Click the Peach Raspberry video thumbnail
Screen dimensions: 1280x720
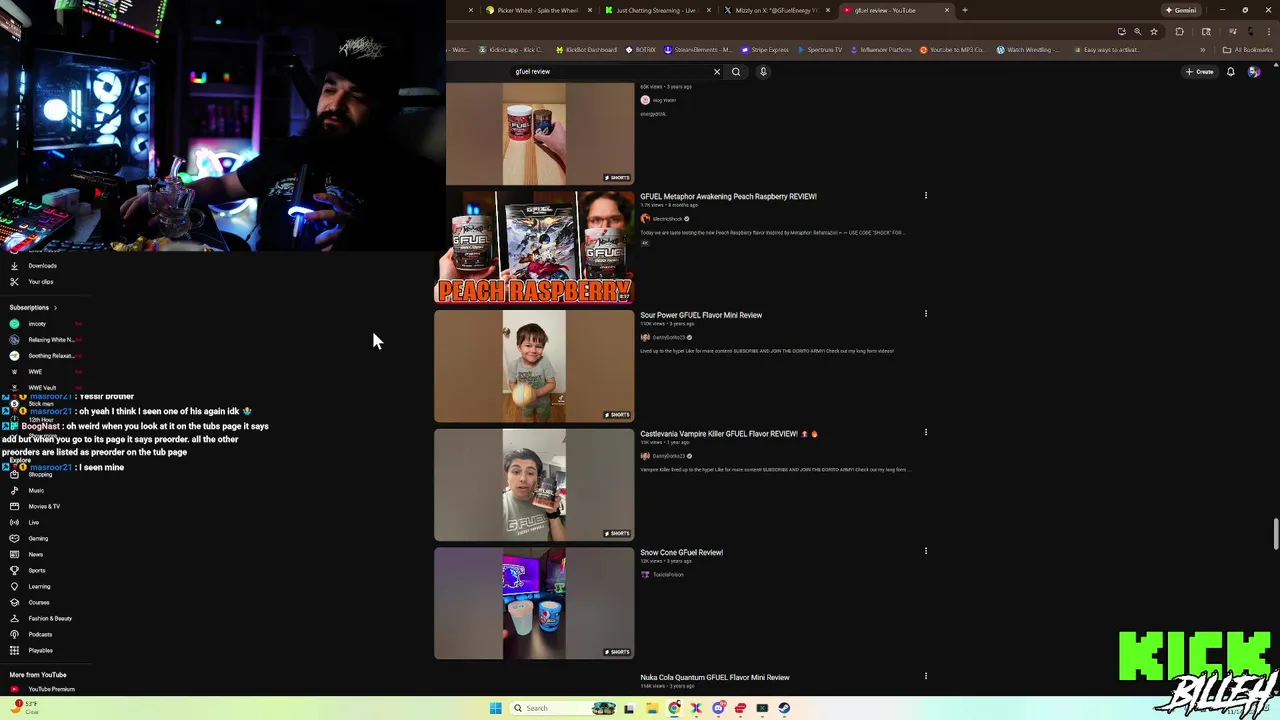(x=534, y=247)
